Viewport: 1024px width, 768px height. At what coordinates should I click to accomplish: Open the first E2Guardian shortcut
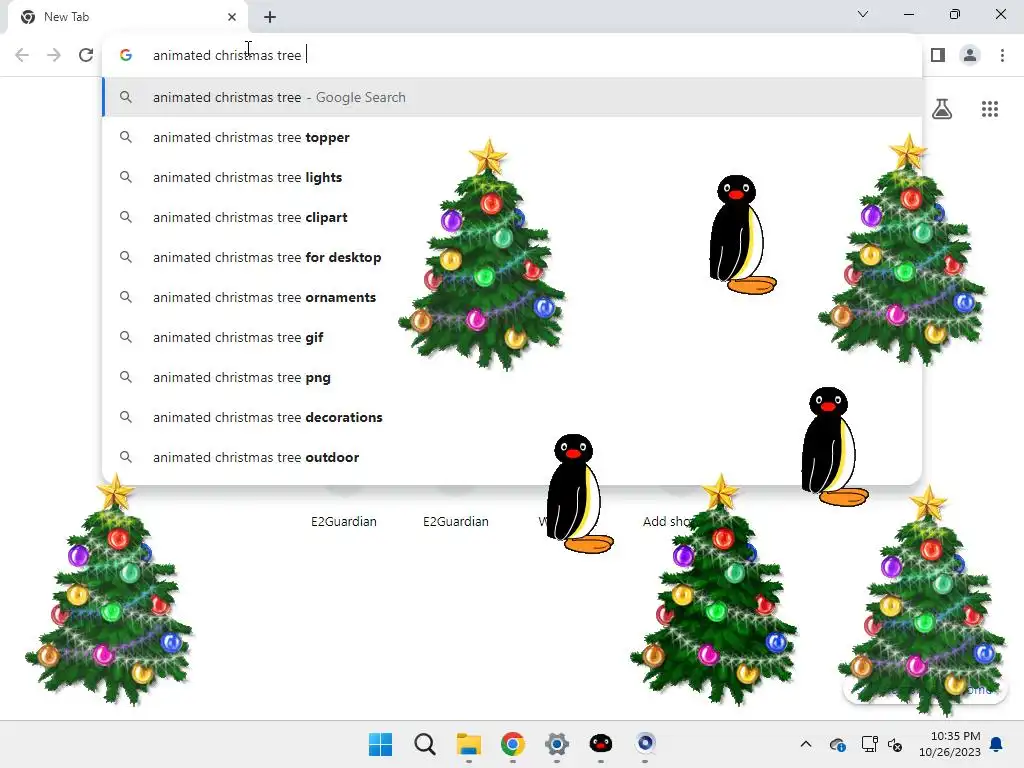pyautogui.click(x=344, y=521)
